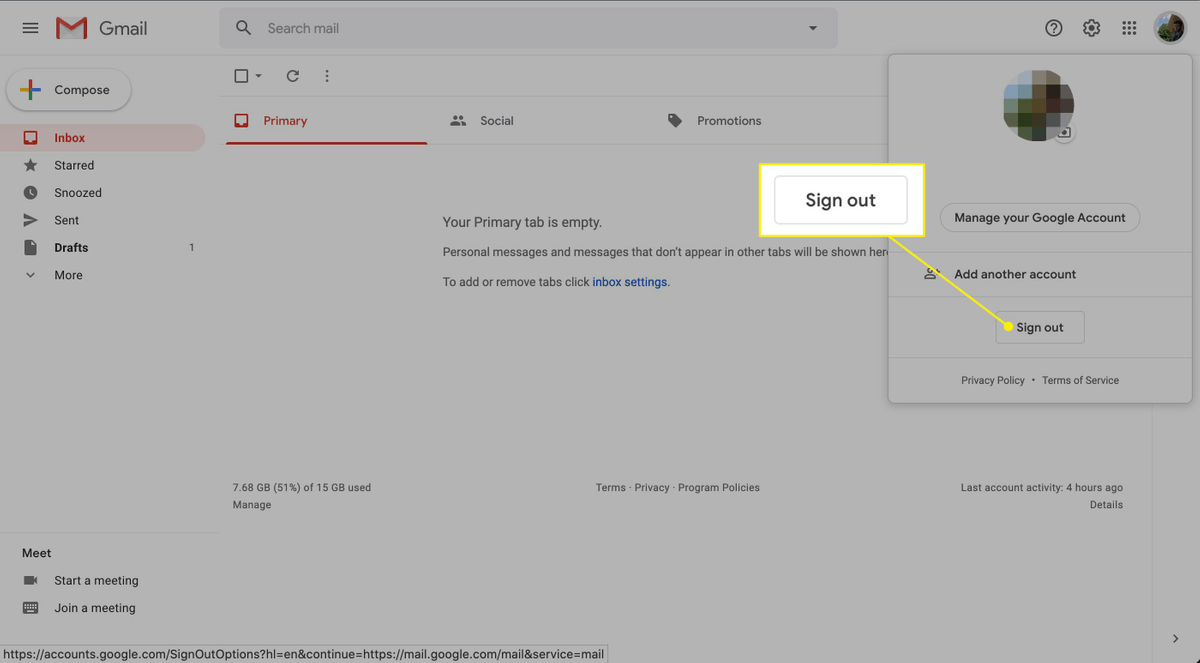1200x663 pixels.
Task: Start a meeting in Meet
Action: (x=96, y=580)
